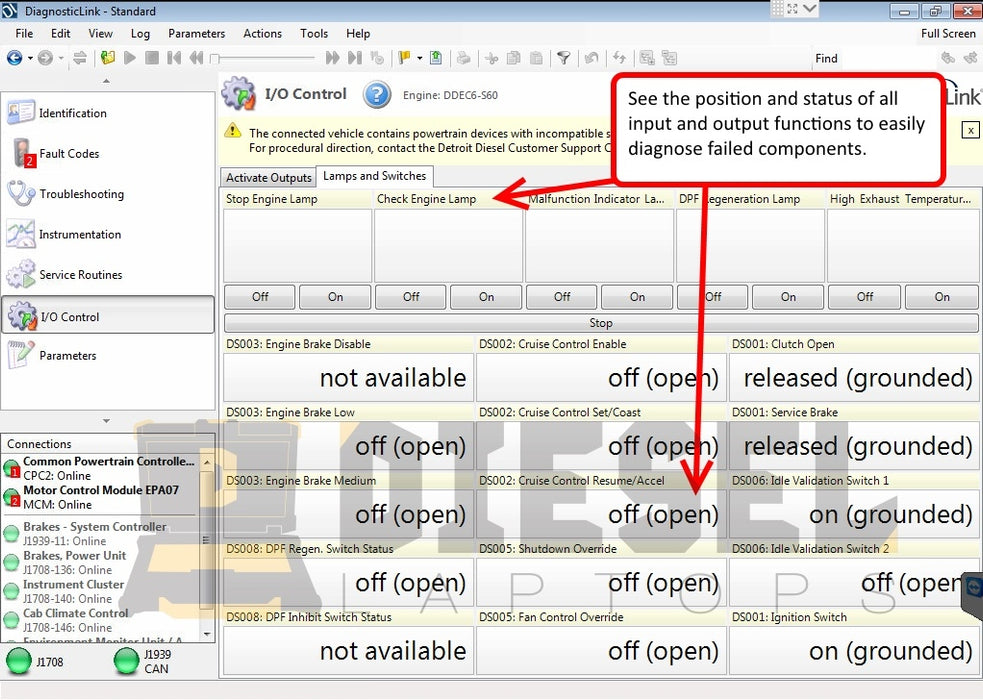
Task: Click the Stop log playback square
Action: [x=152, y=58]
